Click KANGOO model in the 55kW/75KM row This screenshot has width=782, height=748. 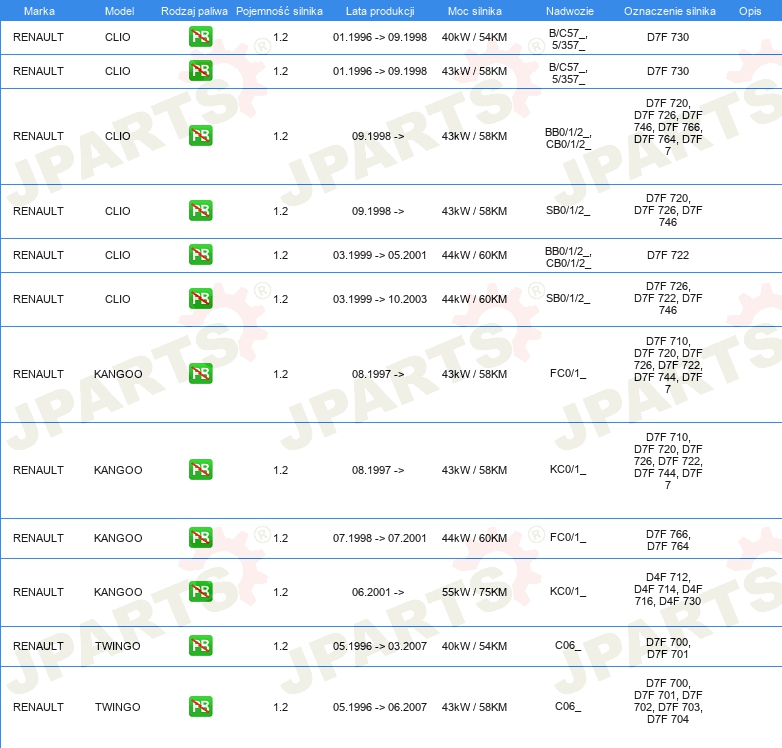(x=118, y=592)
